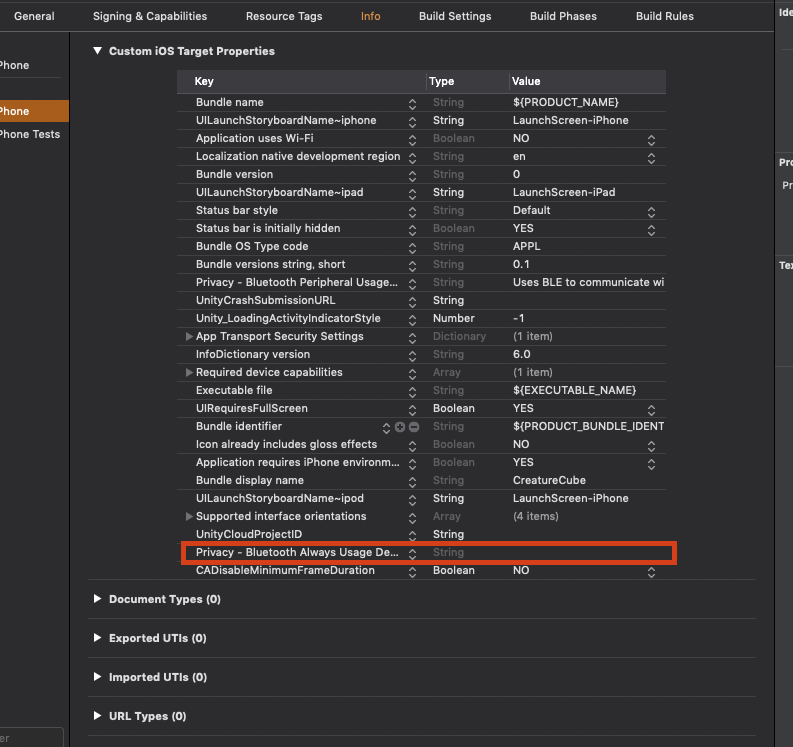Screen dimensions: 793x747
Task: Select InfoDictionary version value 6.0
Action: (x=521, y=355)
